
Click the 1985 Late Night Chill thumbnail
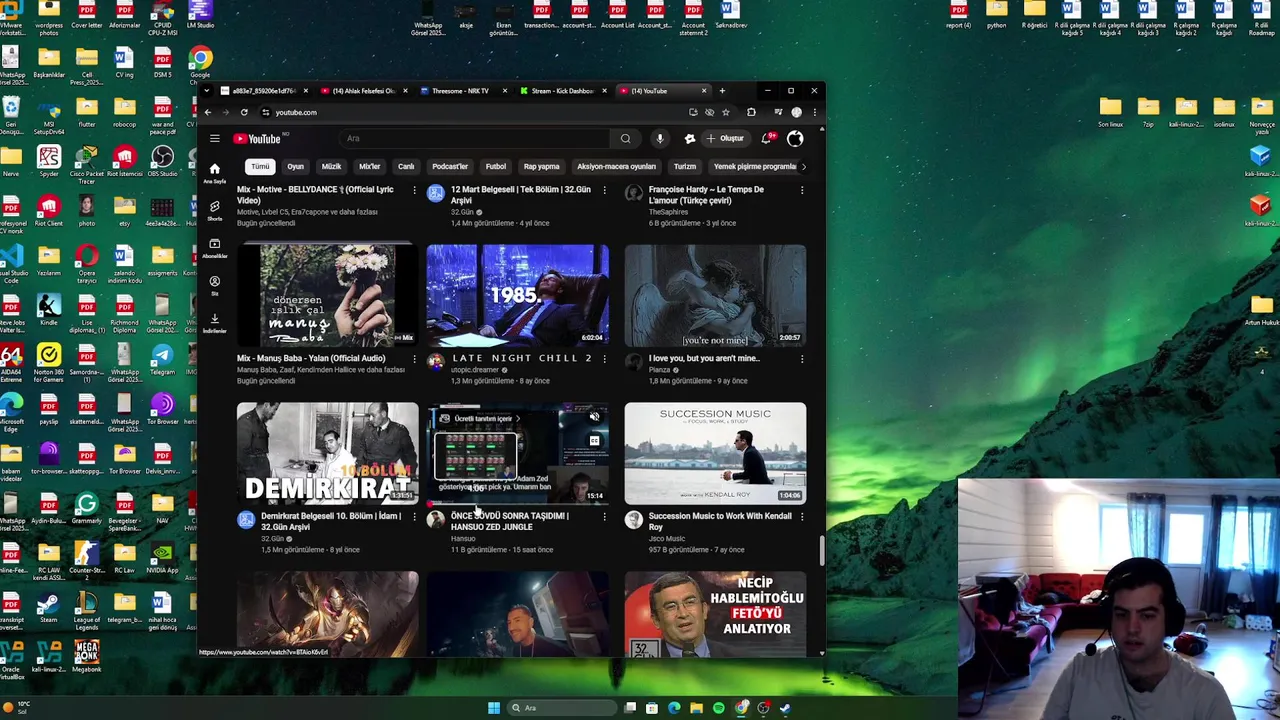(x=517, y=295)
